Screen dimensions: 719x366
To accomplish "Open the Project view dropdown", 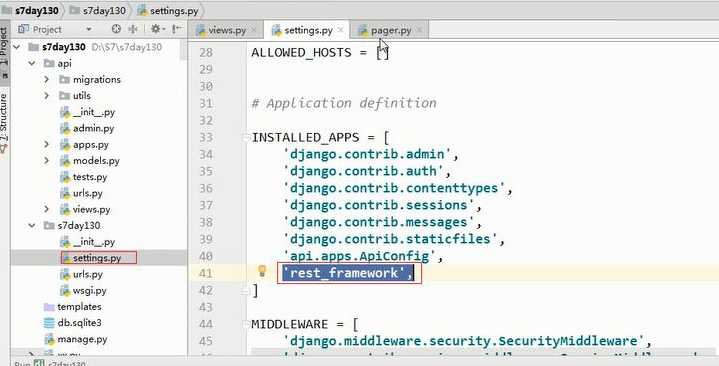I will pos(88,29).
